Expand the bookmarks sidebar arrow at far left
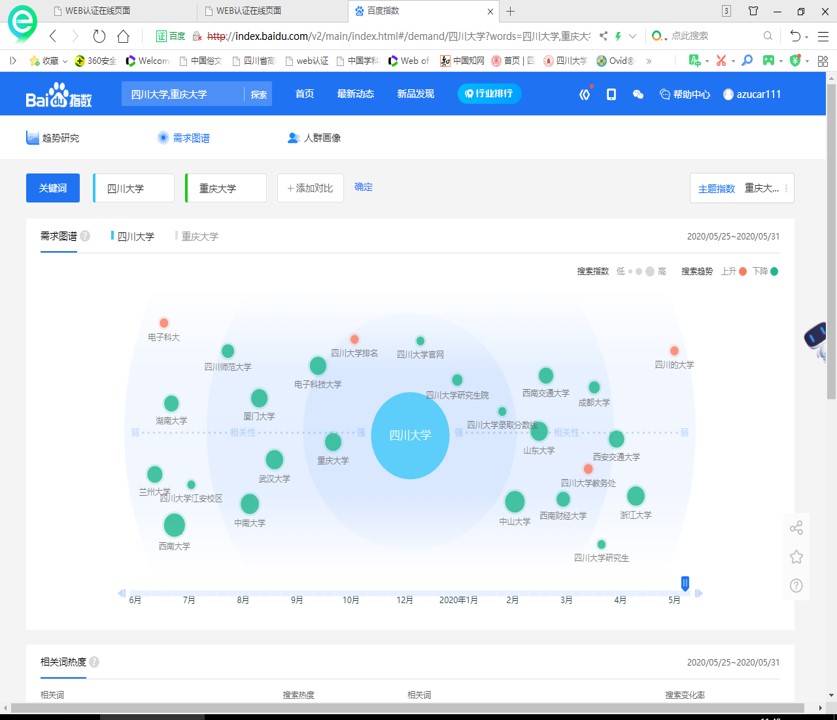The height and width of the screenshot is (720, 837). click(x=13, y=61)
